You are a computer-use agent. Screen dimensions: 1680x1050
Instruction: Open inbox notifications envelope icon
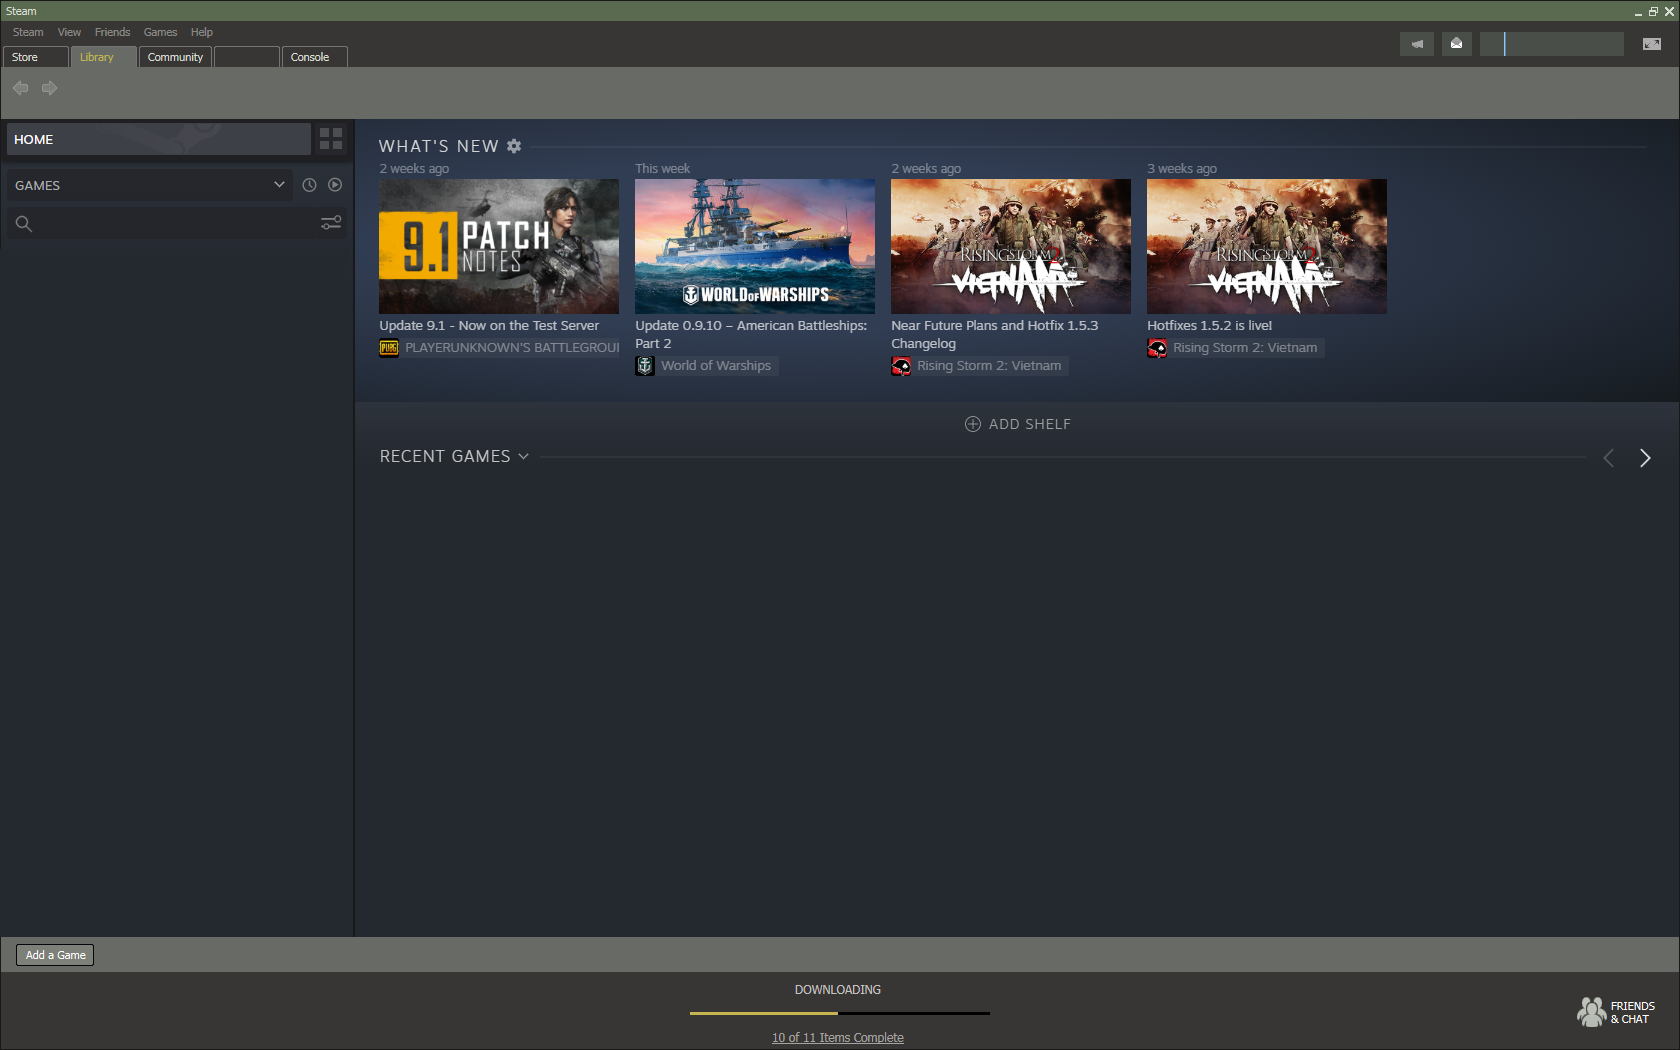tap(1457, 44)
